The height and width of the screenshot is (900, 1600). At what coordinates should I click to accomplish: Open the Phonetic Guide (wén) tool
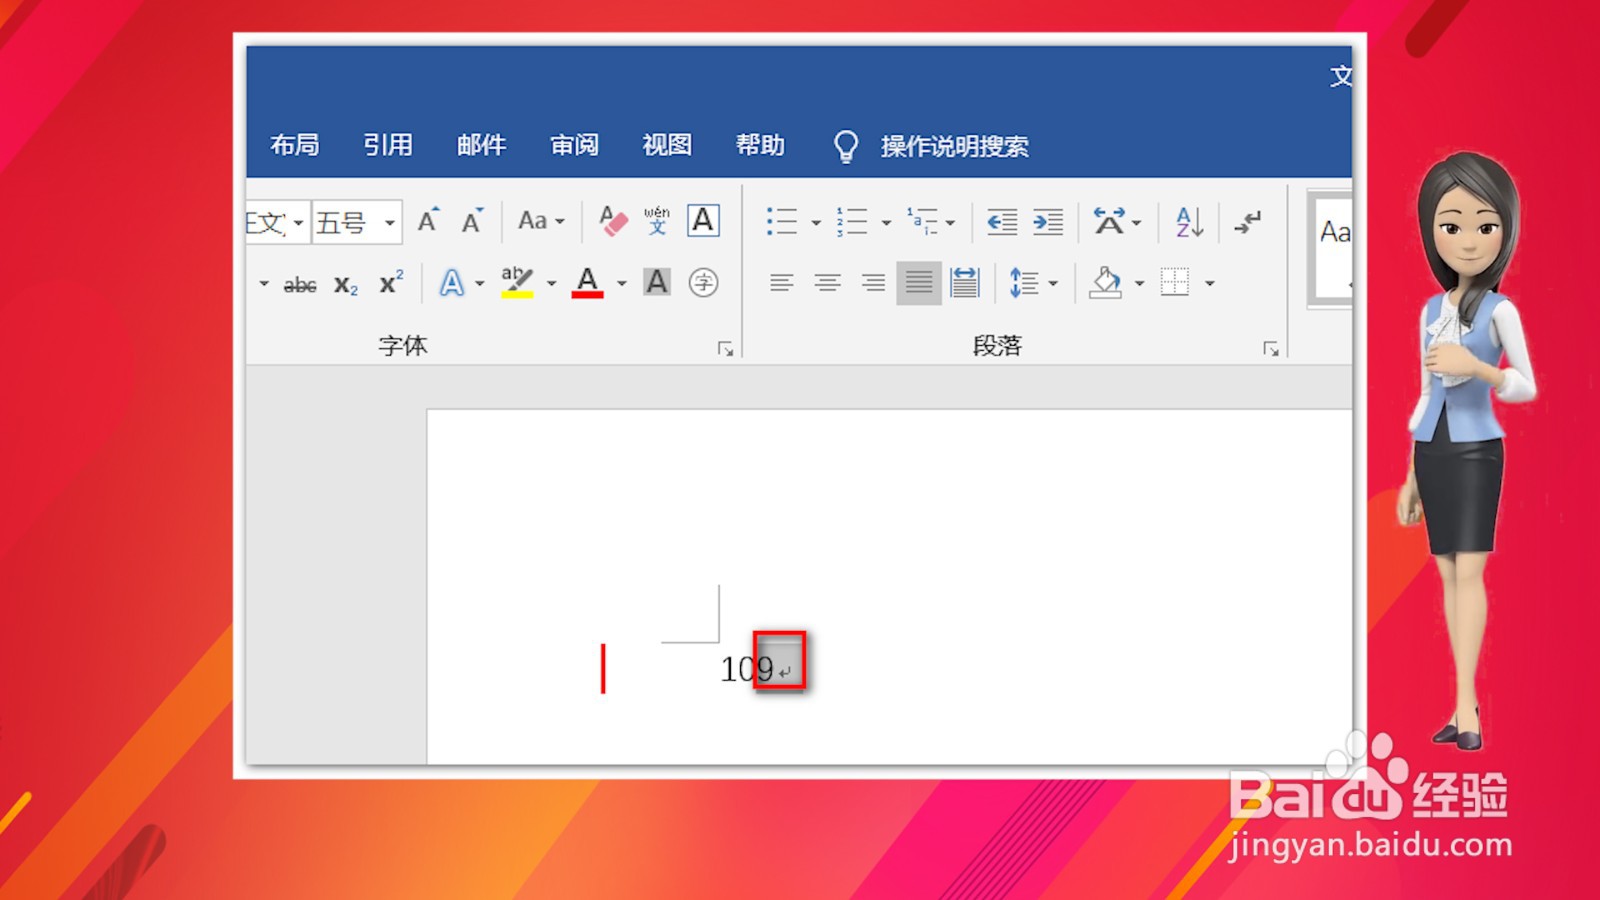(657, 221)
